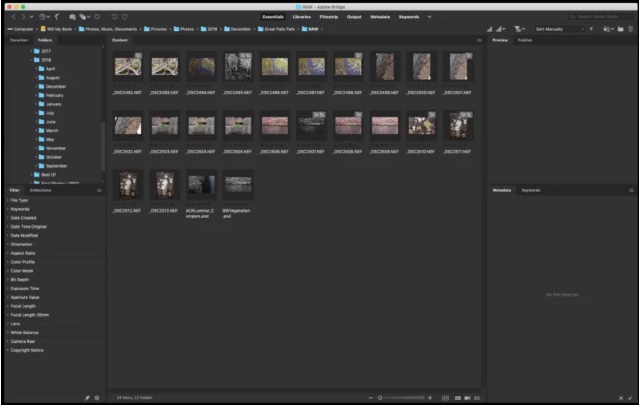Expand the File Type filter
639x405 pixels.
tap(20, 200)
